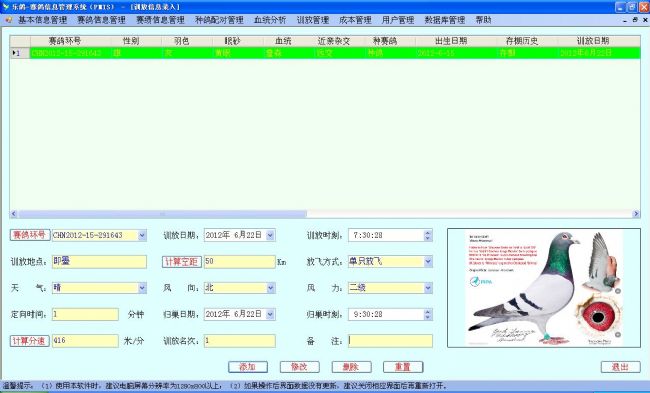650x393 pixels.
Task: Open the 训放日期 date picker
Action: click(270, 235)
